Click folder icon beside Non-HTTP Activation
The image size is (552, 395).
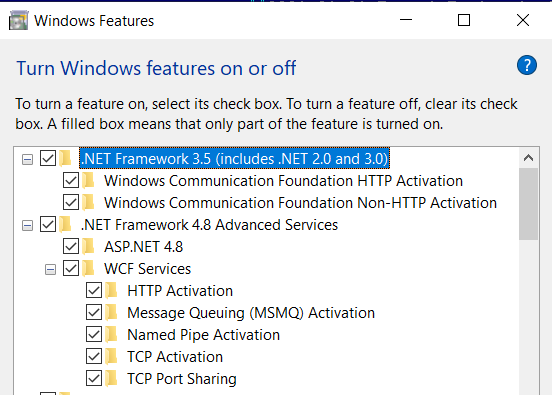pyautogui.click(x=88, y=203)
